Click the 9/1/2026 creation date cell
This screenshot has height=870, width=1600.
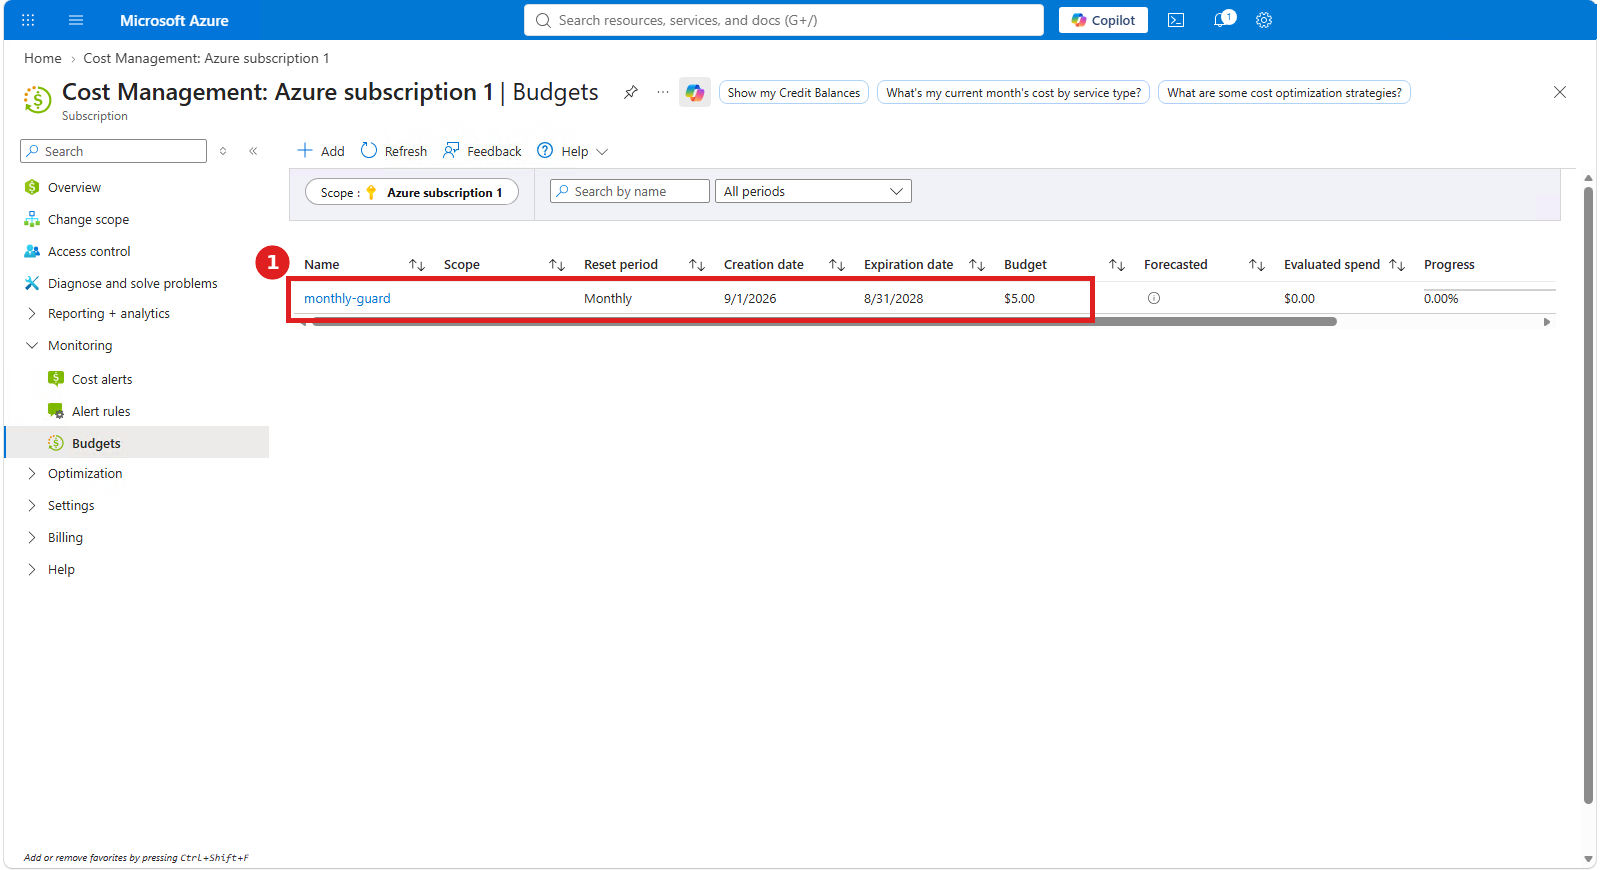pos(750,298)
